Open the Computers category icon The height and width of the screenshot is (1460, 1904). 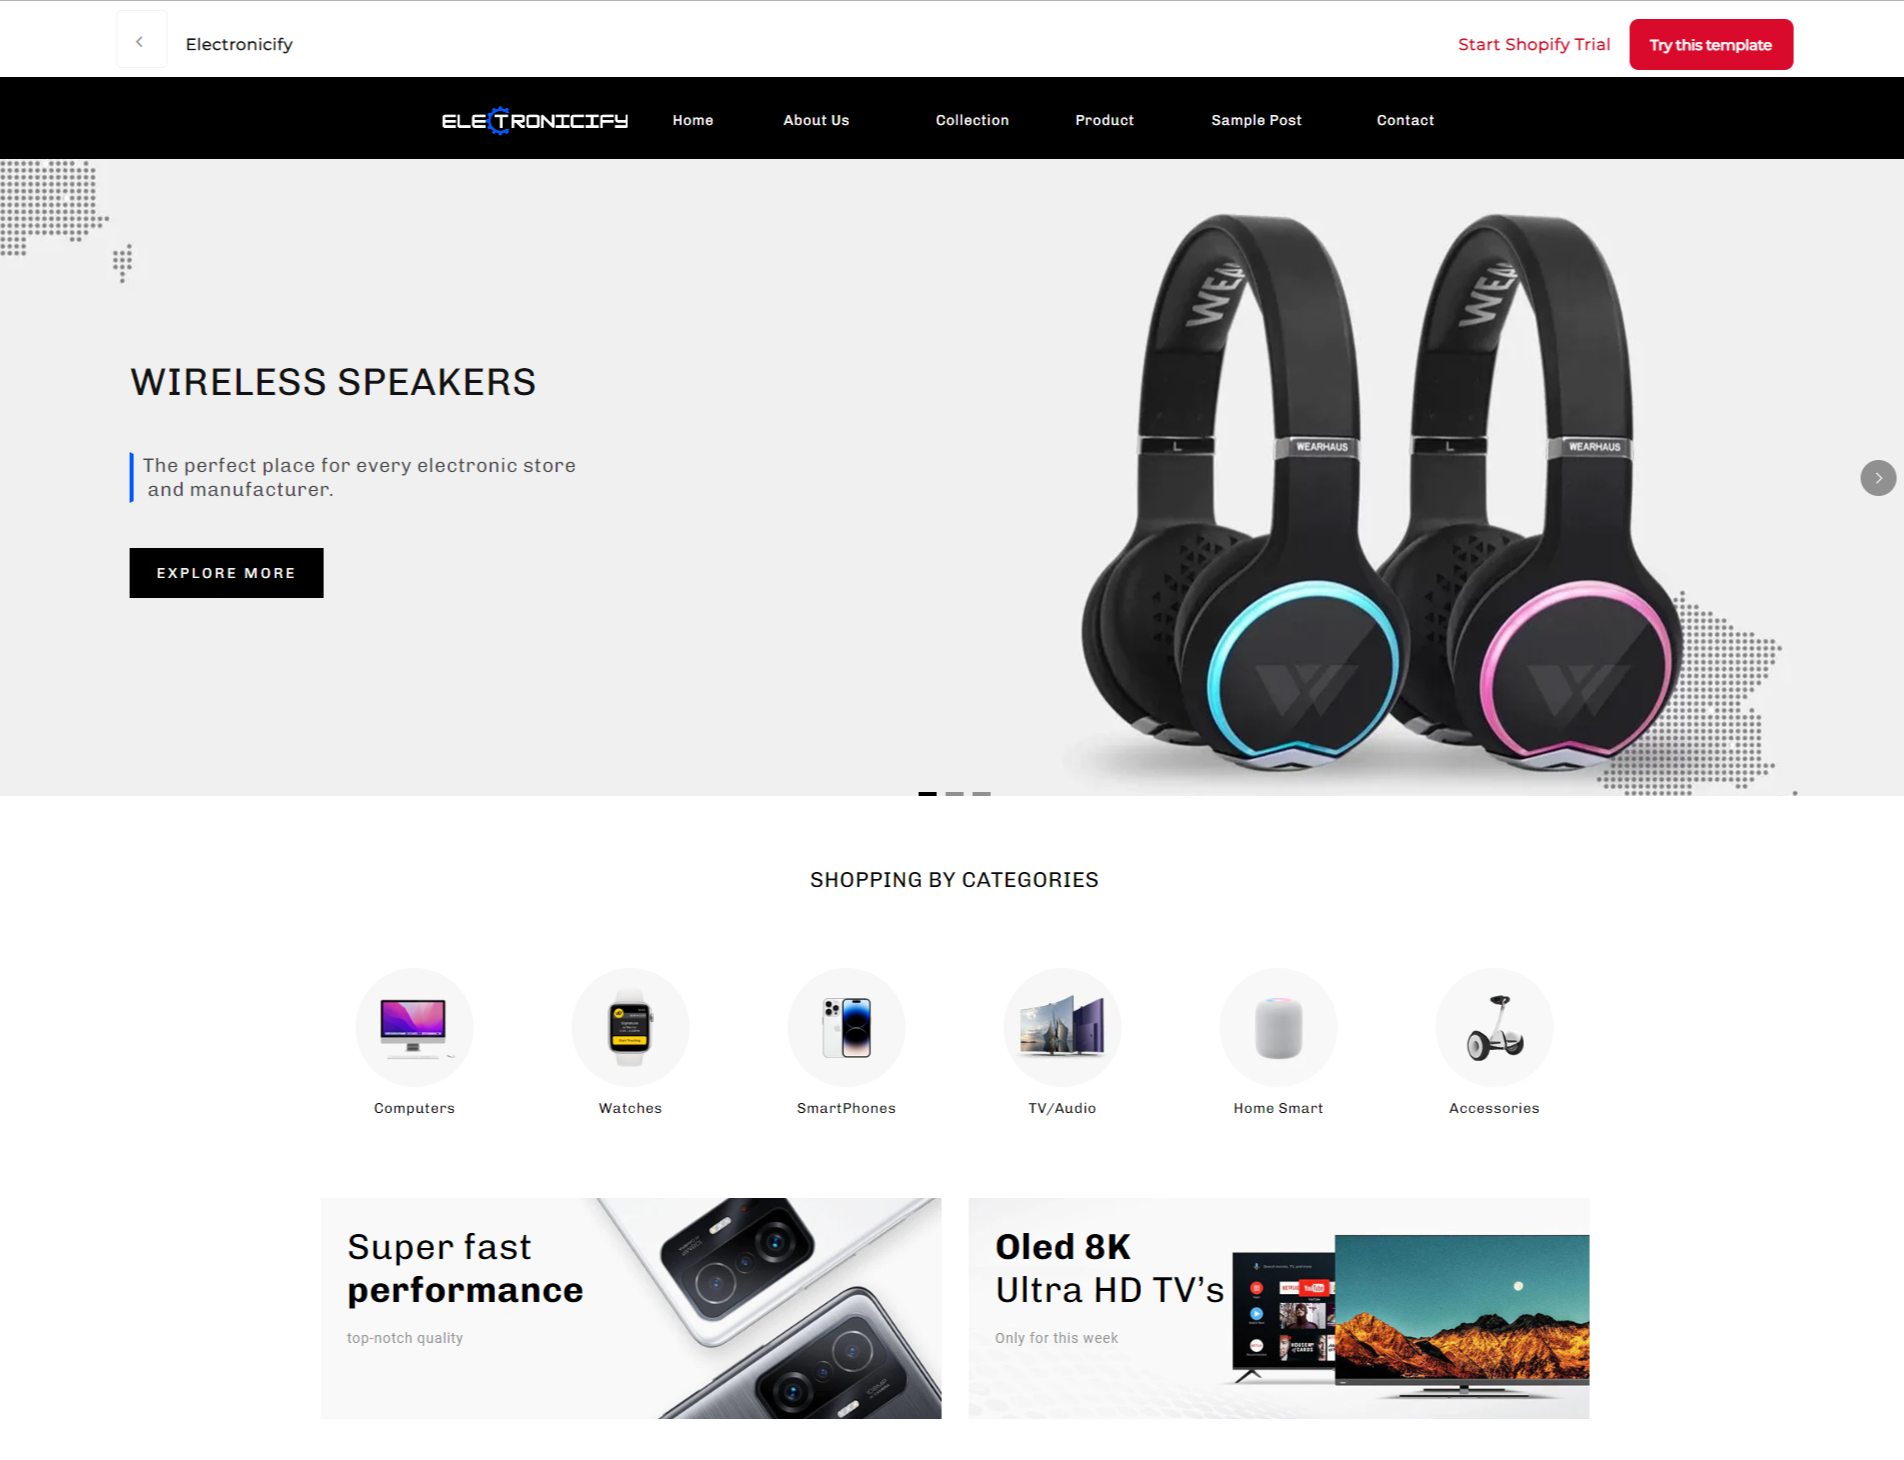414,1027
